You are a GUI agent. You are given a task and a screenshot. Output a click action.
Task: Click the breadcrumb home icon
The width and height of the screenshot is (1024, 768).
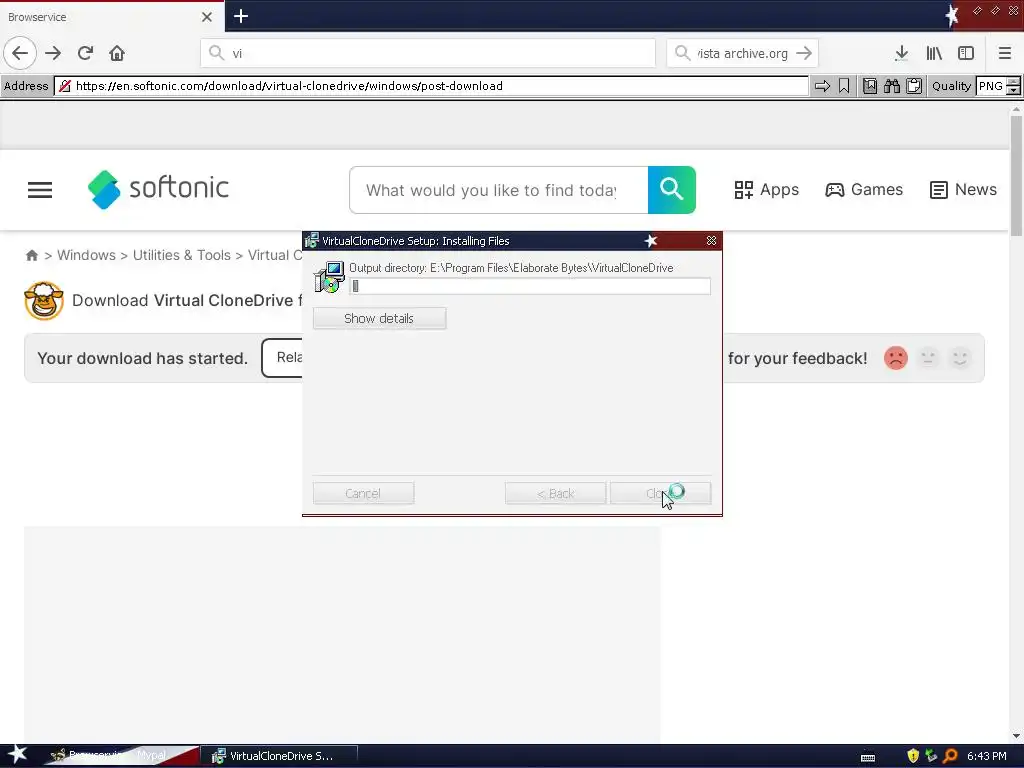[x=31, y=255]
